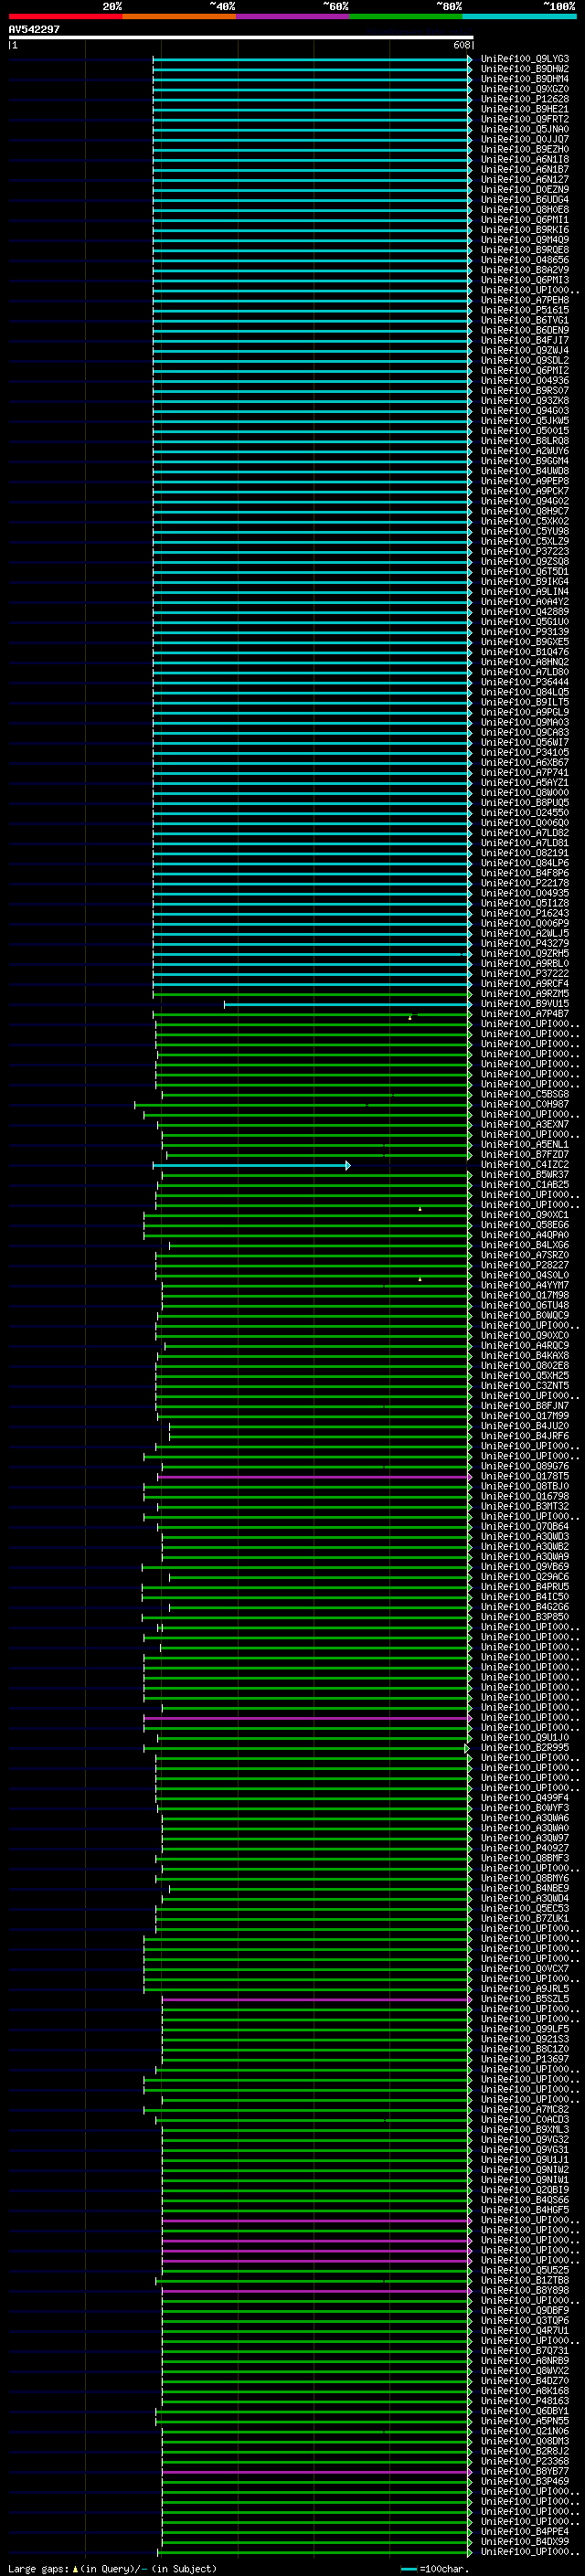Open hit UniRef100_Q9FRT2

(524, 119)
